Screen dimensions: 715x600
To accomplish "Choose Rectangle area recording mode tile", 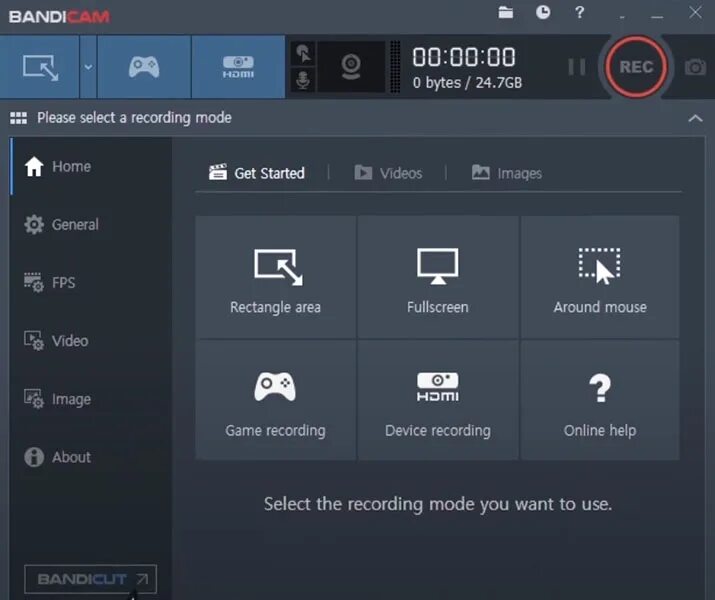I will point(275,277).
